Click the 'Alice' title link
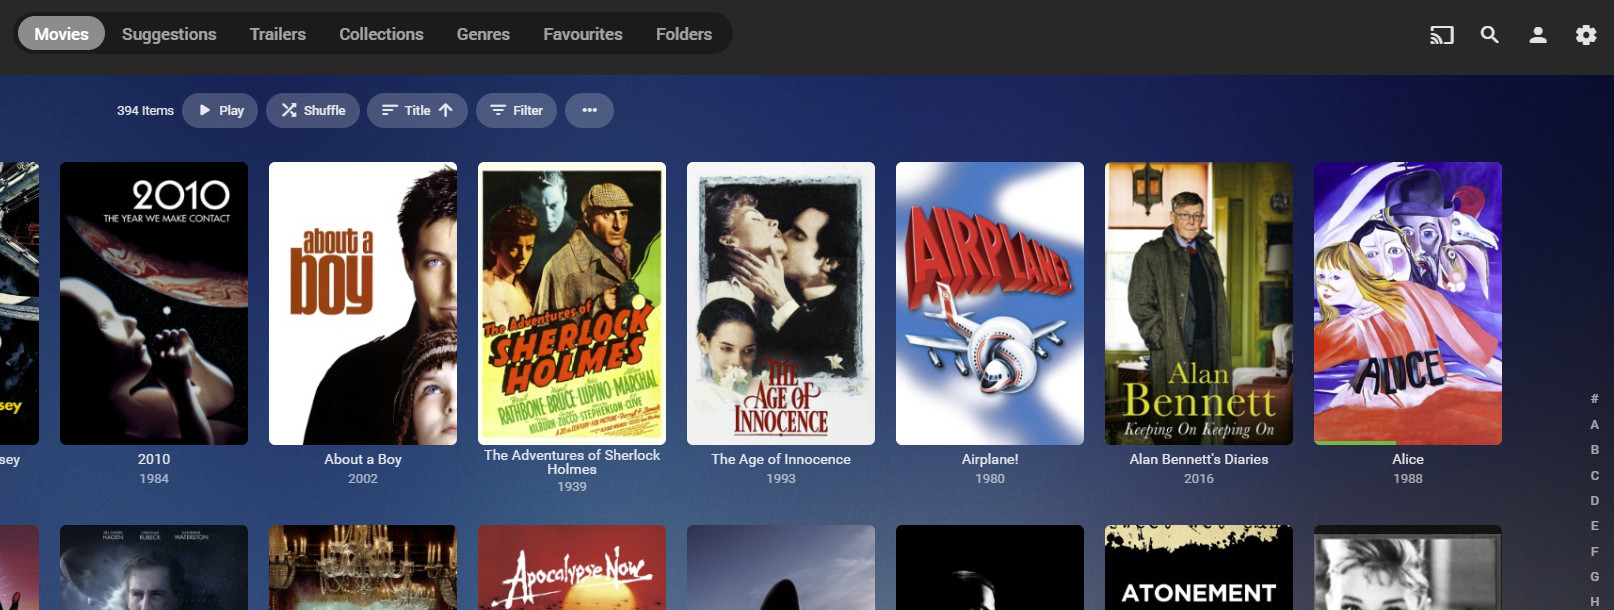The height and width of the screenshot is (610, 1614). click(x=1408, y=459)
